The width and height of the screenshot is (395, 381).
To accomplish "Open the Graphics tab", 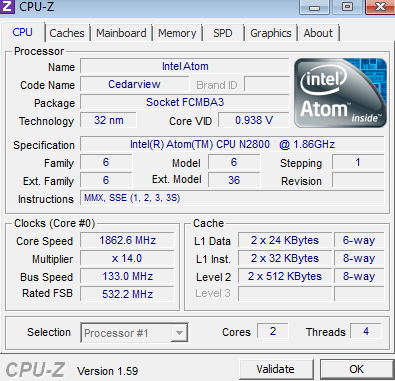I will [x=271, y=33].
